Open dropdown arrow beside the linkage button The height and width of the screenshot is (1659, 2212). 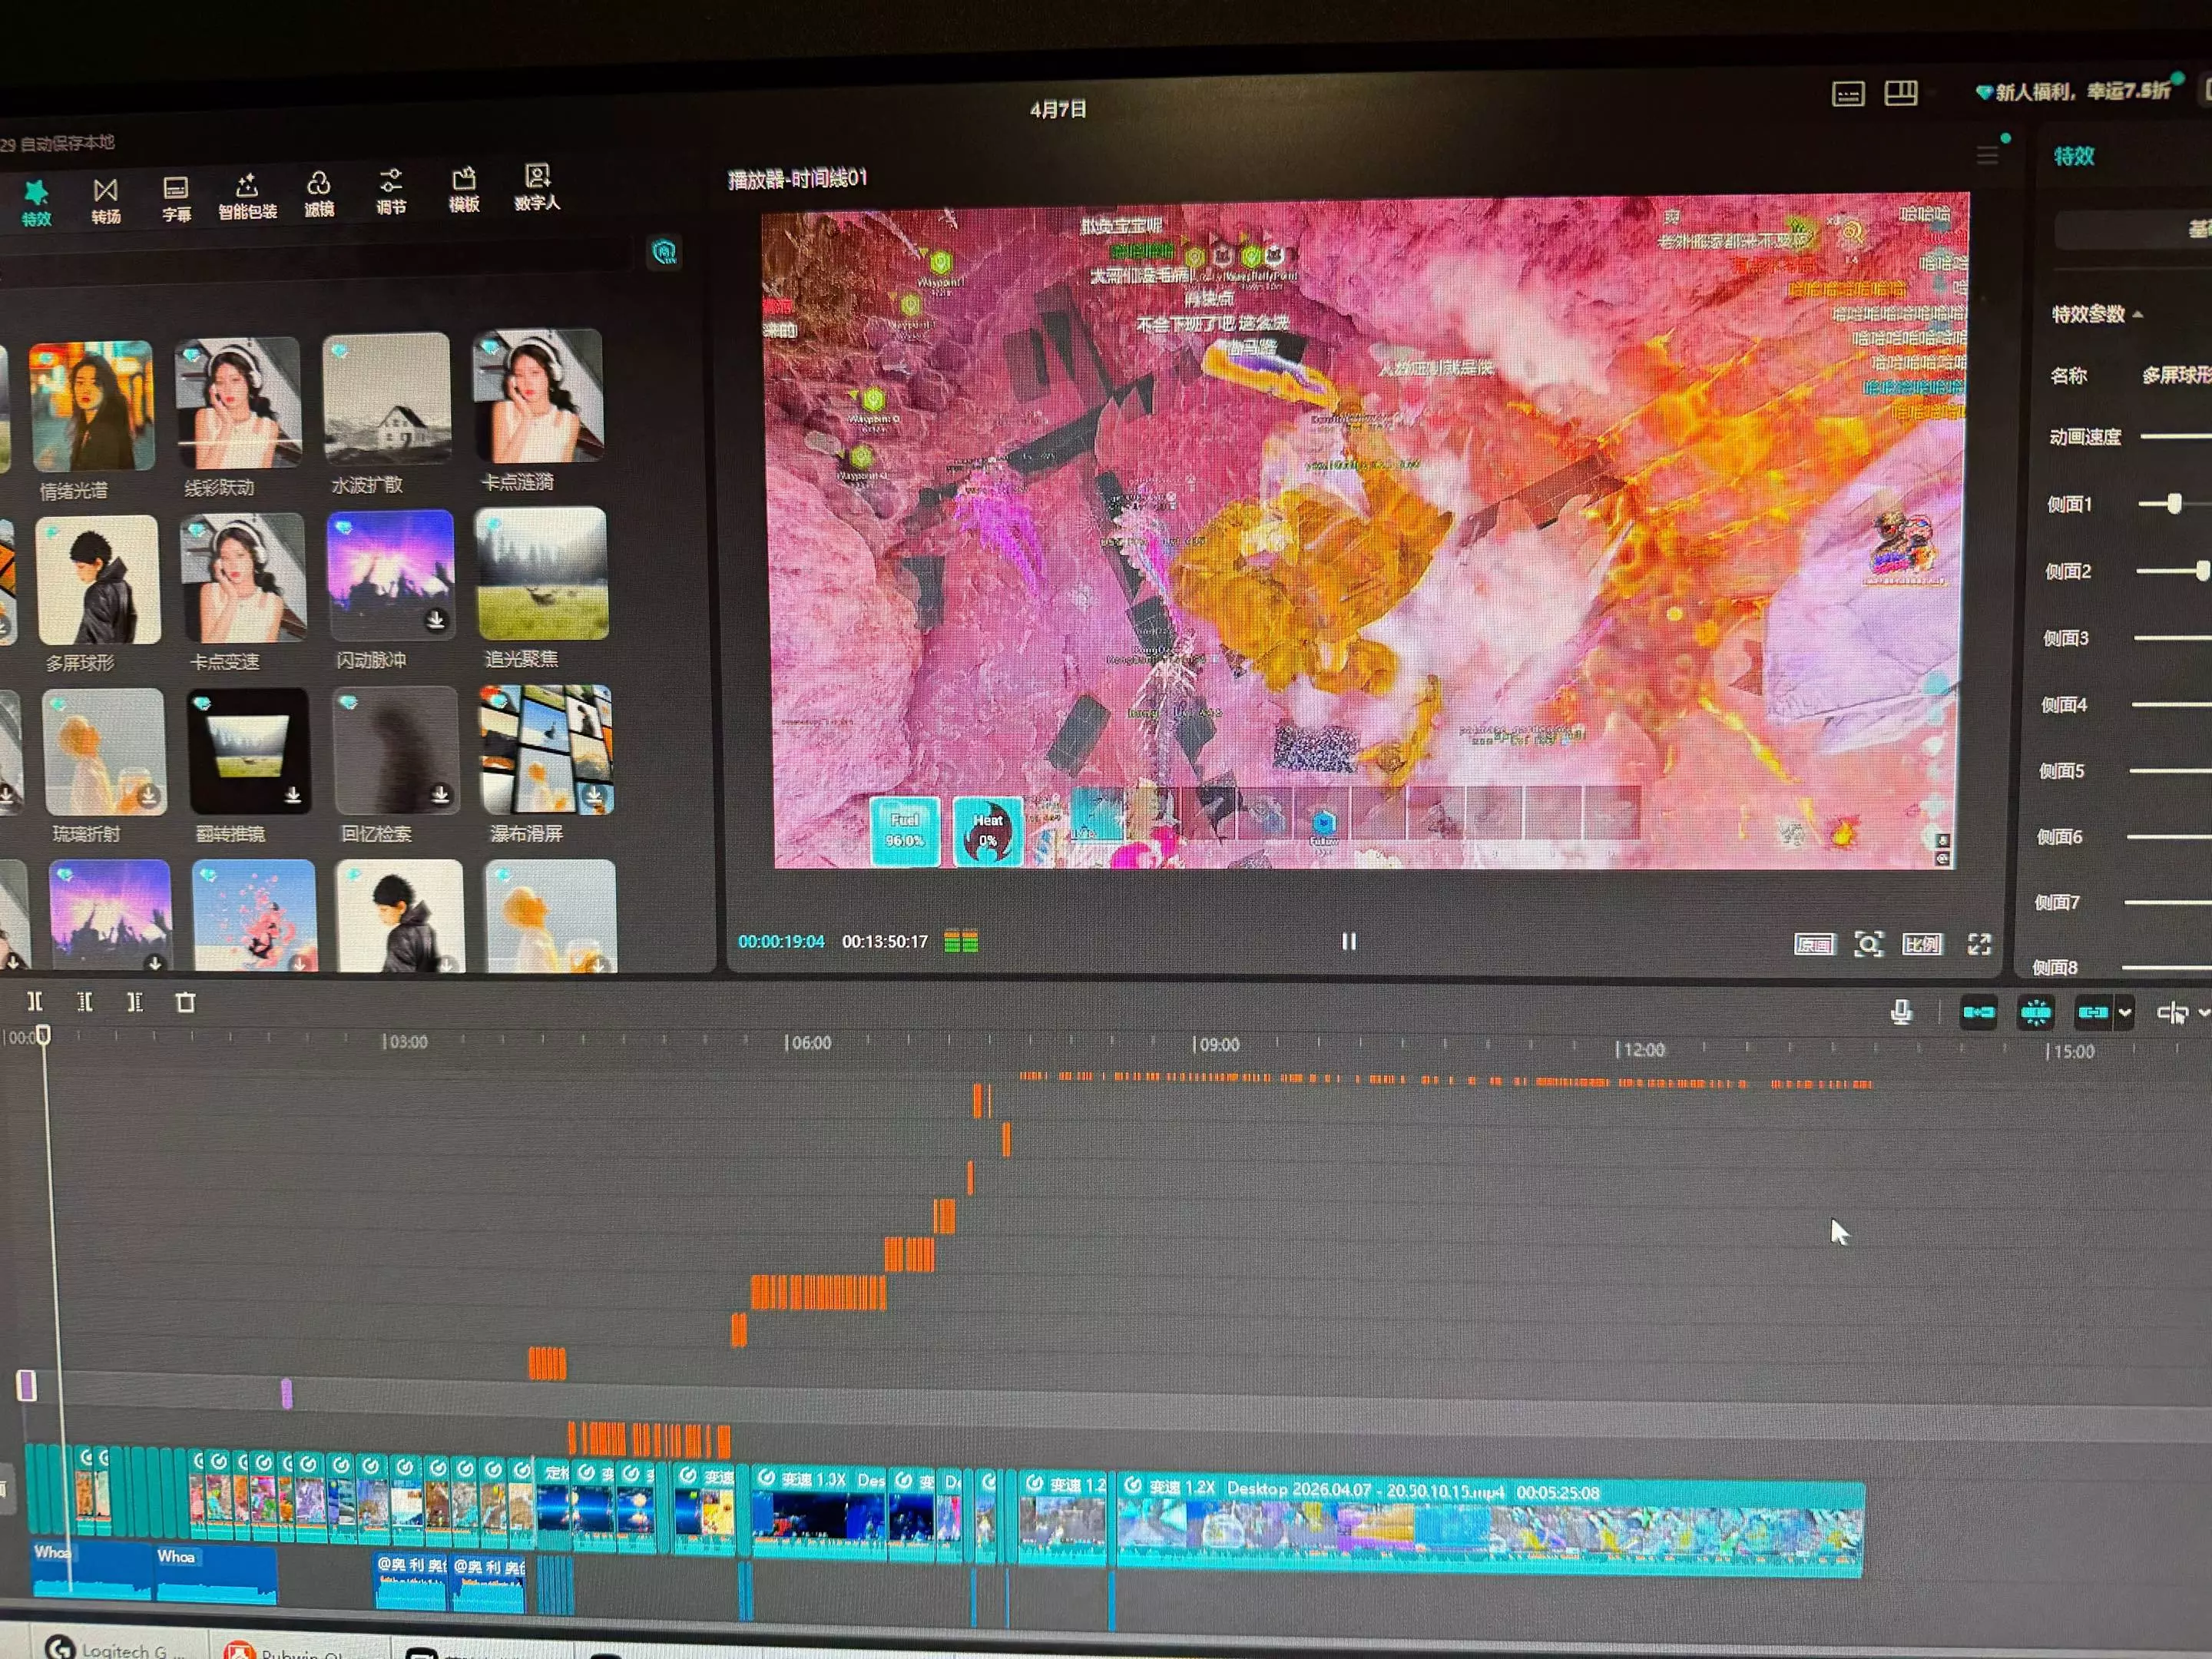(2125, 1012)
